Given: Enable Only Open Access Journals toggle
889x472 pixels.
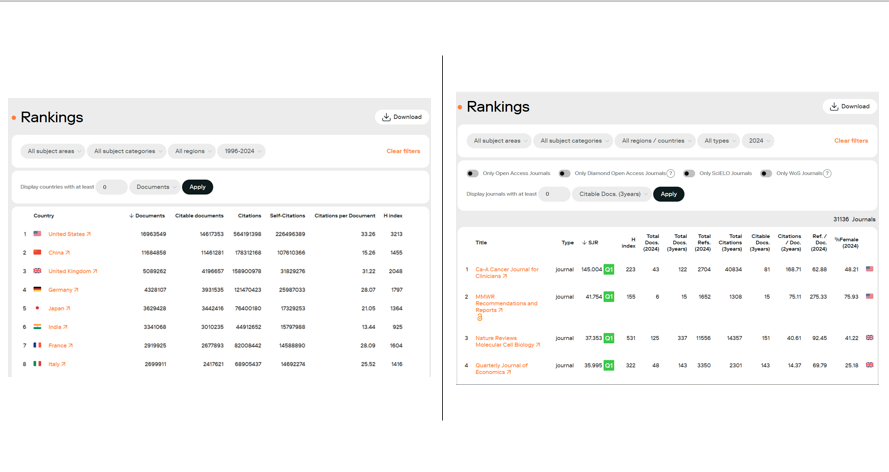Looking at the screenshot, I should 473,174.
